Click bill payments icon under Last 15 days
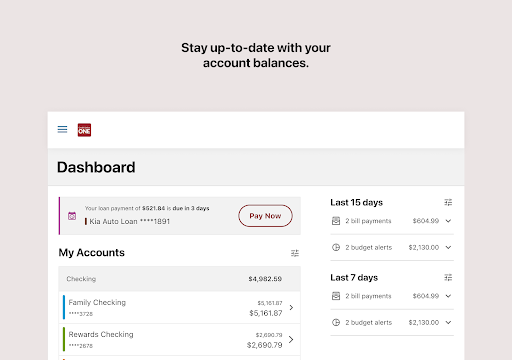The image size is (512, 360). [x=336, y=221]
